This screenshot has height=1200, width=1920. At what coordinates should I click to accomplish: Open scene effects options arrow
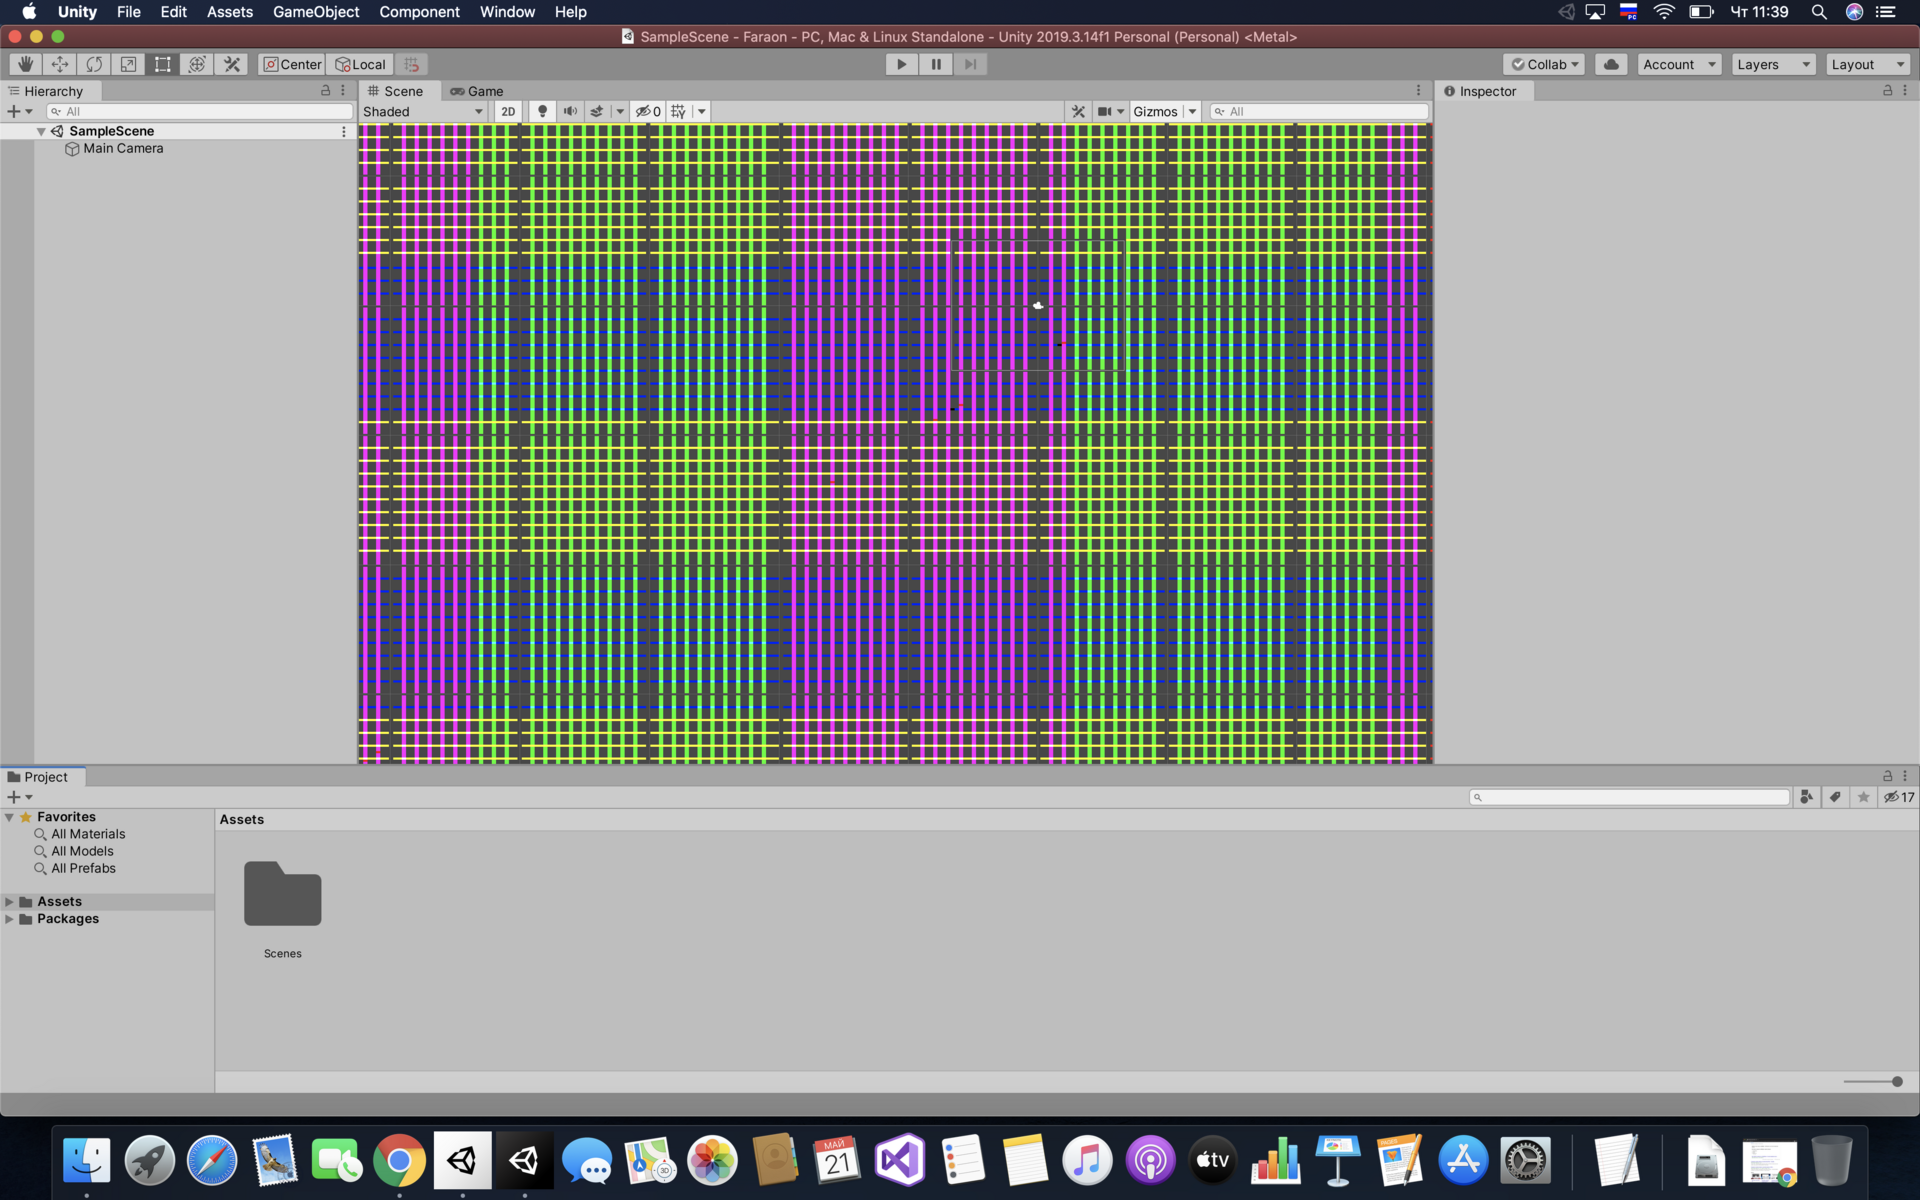coord(620,111)
